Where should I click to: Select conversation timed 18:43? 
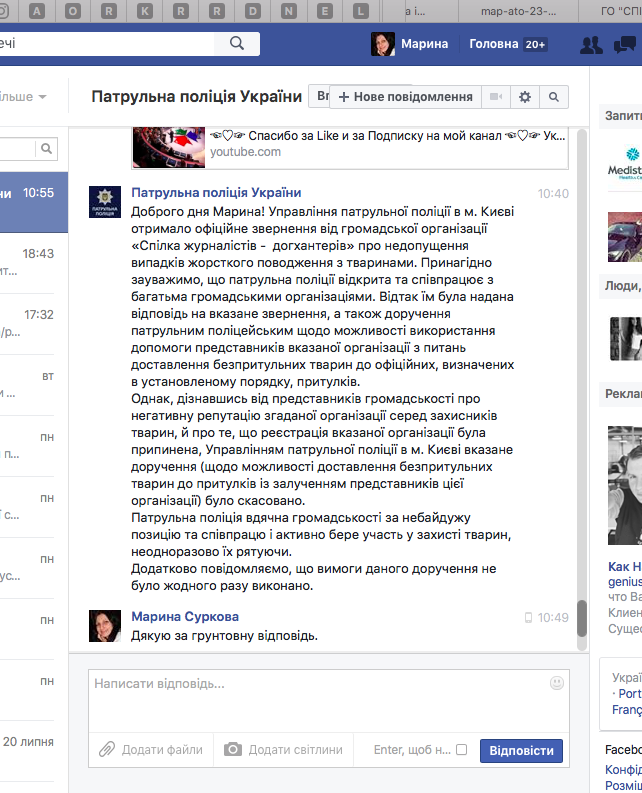[x=34, y=263]
